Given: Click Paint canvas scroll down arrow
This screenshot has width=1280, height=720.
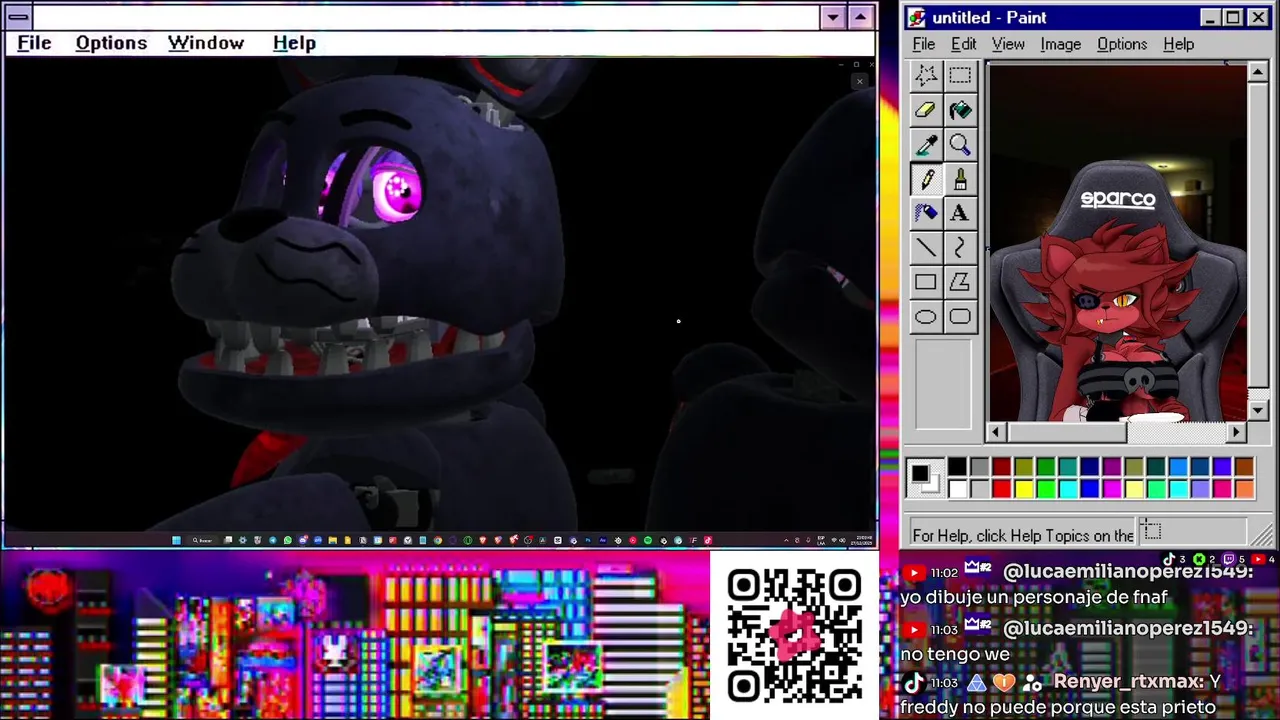Looking at the screenshot, I should tap(1258, 410).
